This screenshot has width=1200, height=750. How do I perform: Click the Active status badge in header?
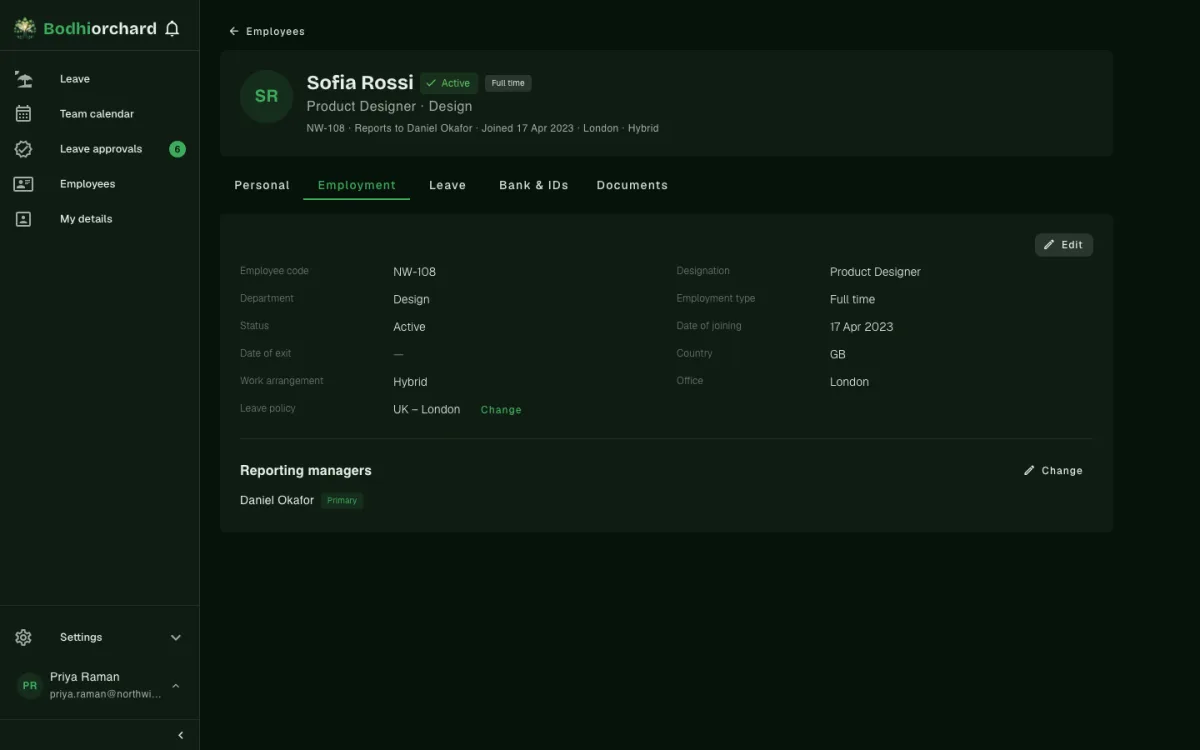449,83
